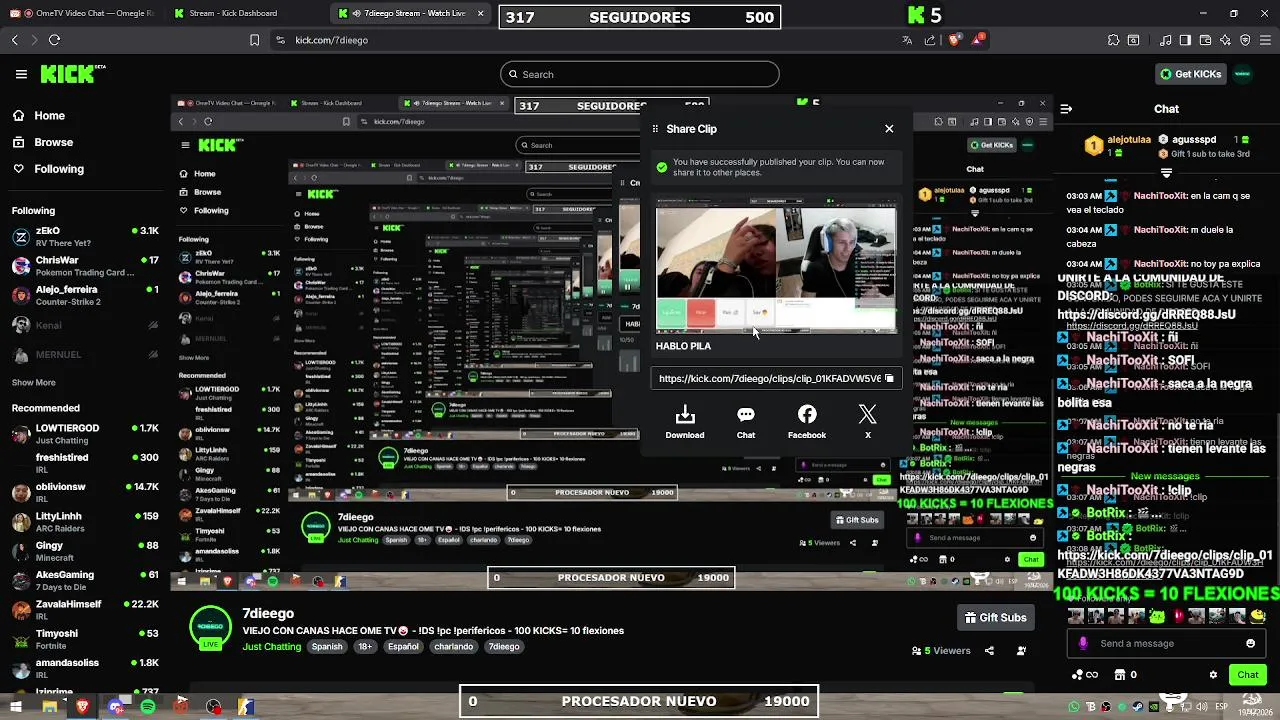1280x720 pixels.
Task: Open 7dieego channel LIVE avatar
Action: point(211,628)
